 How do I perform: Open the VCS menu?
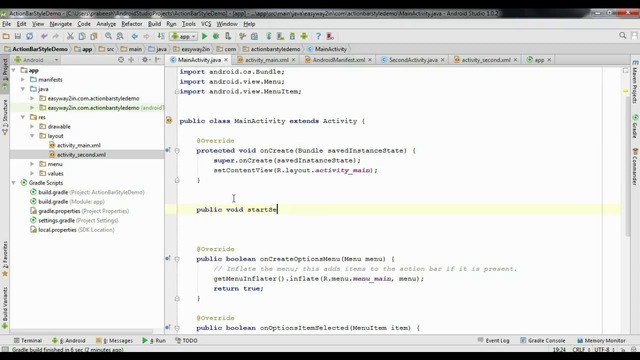pyautogui.click(x=206, y=24)
